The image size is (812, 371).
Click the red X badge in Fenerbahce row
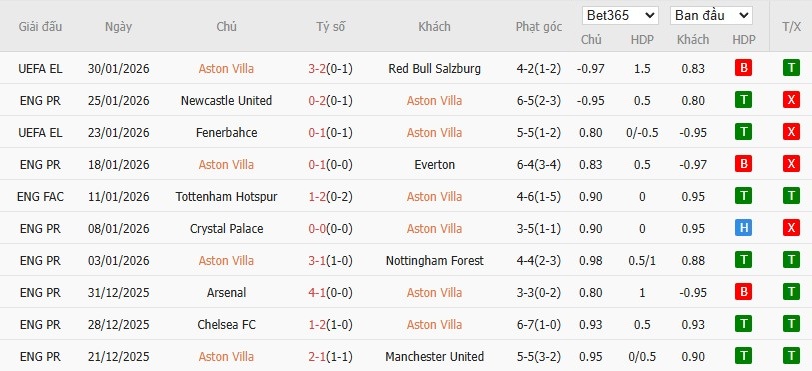point(791,133)
